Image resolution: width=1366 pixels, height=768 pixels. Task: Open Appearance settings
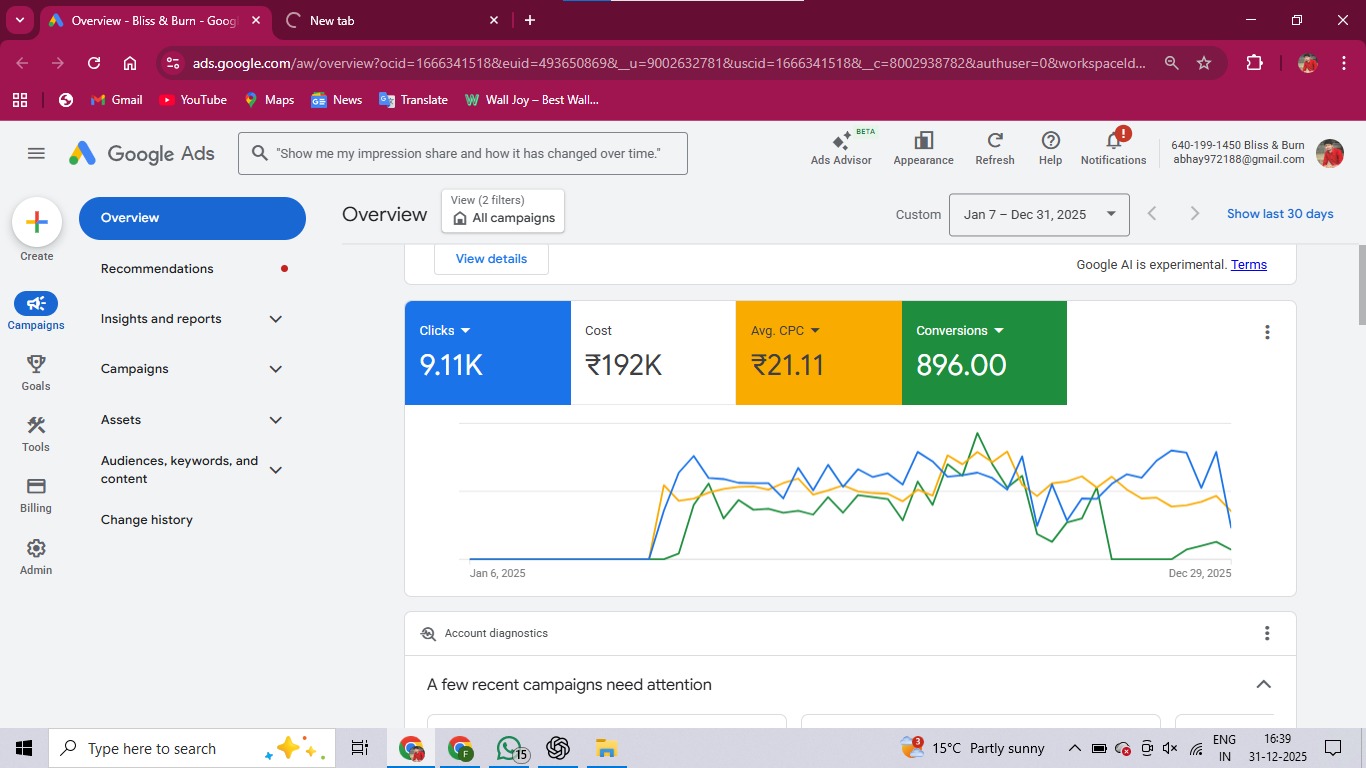[x=923, y=148]
